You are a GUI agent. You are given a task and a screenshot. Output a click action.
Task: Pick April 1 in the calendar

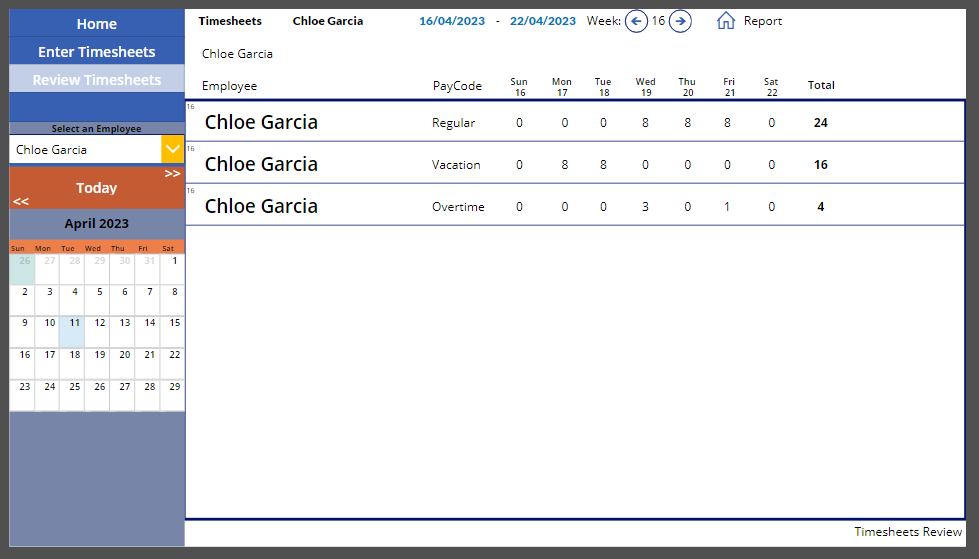[172, 269]
